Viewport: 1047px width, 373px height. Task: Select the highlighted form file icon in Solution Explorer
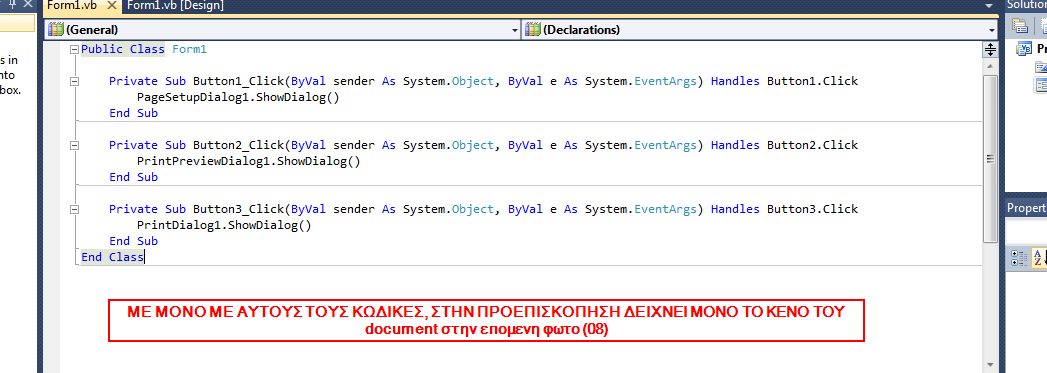(x=1041, y=84)
